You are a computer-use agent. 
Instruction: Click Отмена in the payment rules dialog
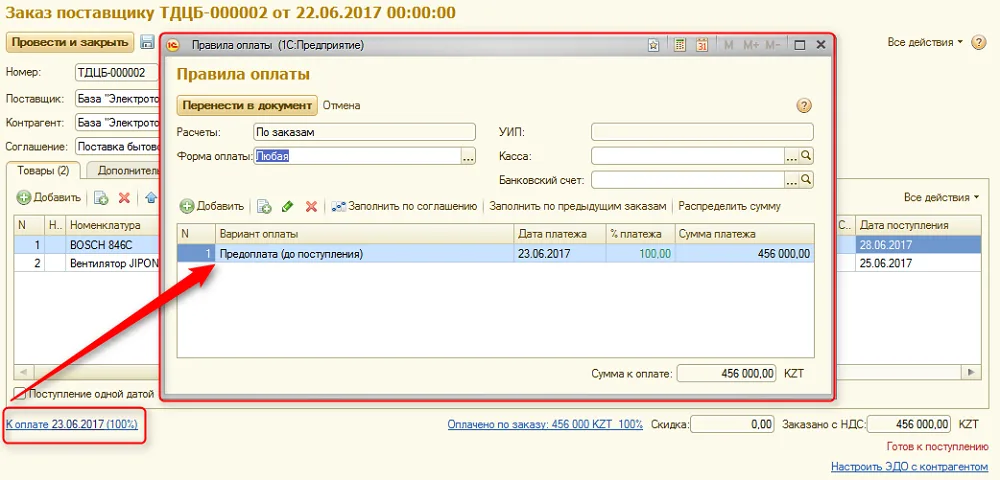(341, 105)
